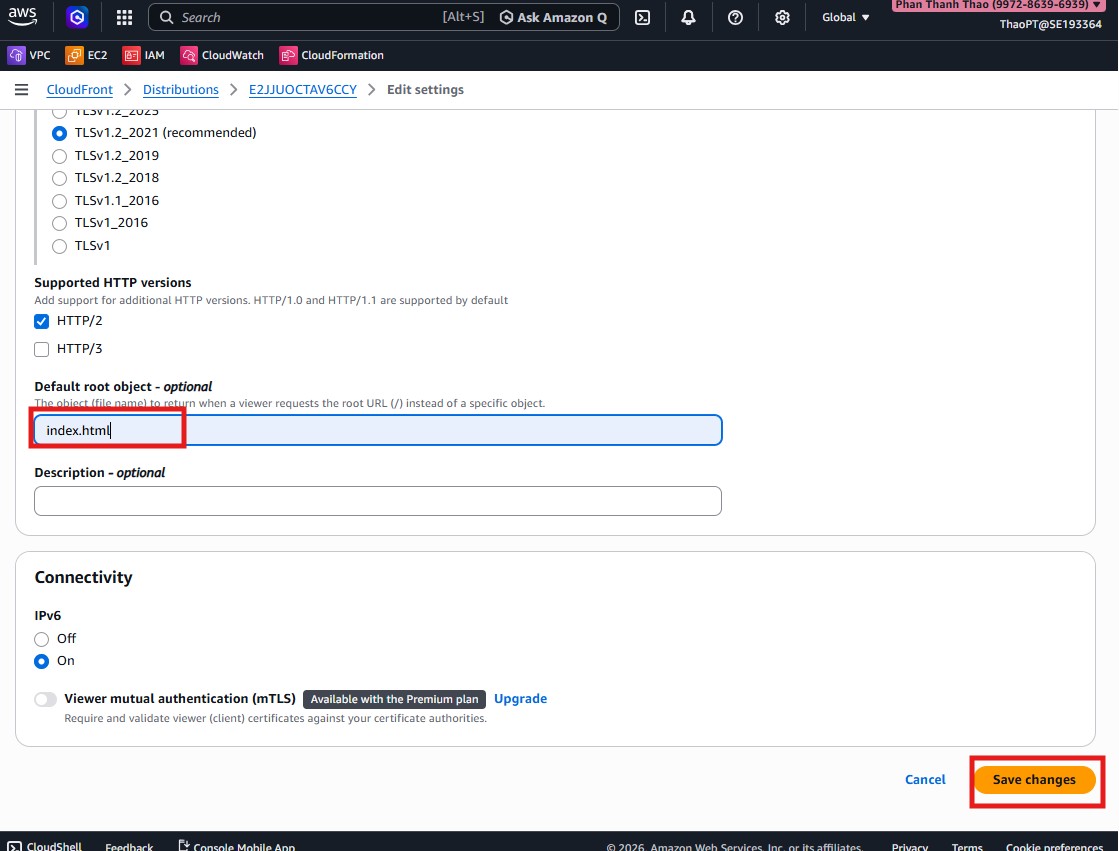1119x851 pixels.
Task: Expand the Global region dropdown
Action: click(845, 17)
